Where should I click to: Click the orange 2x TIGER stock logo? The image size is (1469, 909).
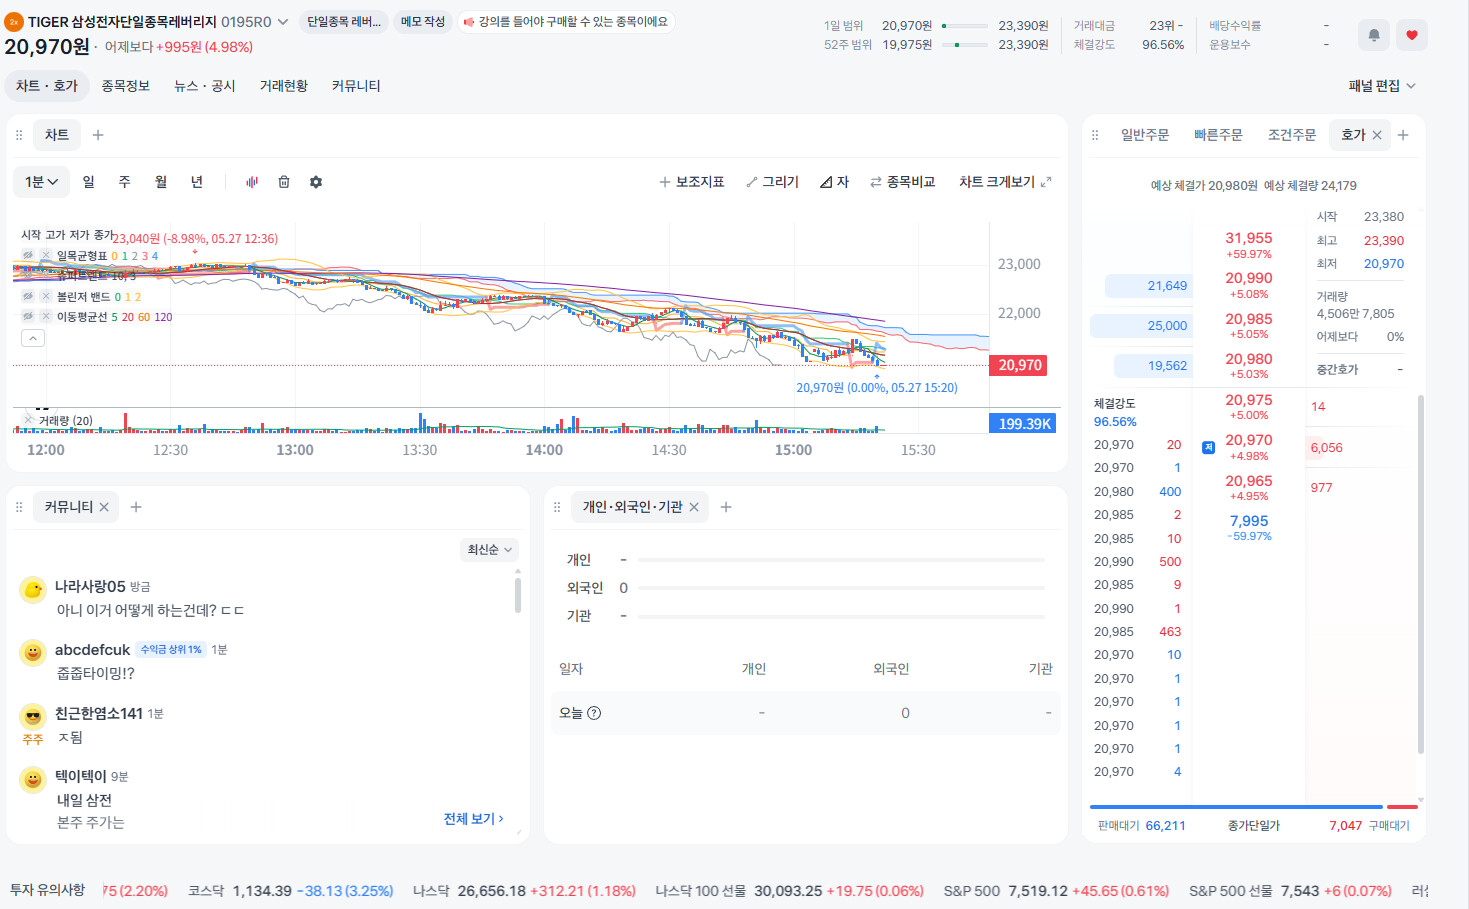(14, 22)
